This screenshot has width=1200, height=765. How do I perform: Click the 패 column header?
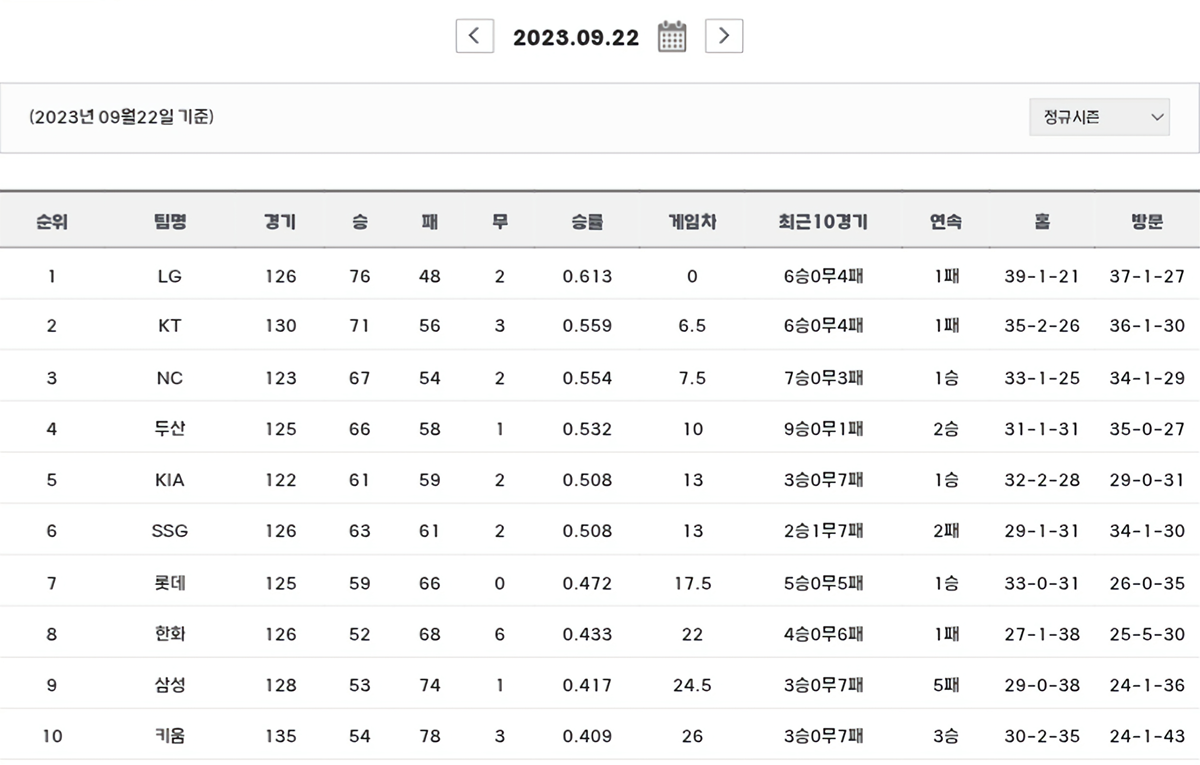(429, 221)
